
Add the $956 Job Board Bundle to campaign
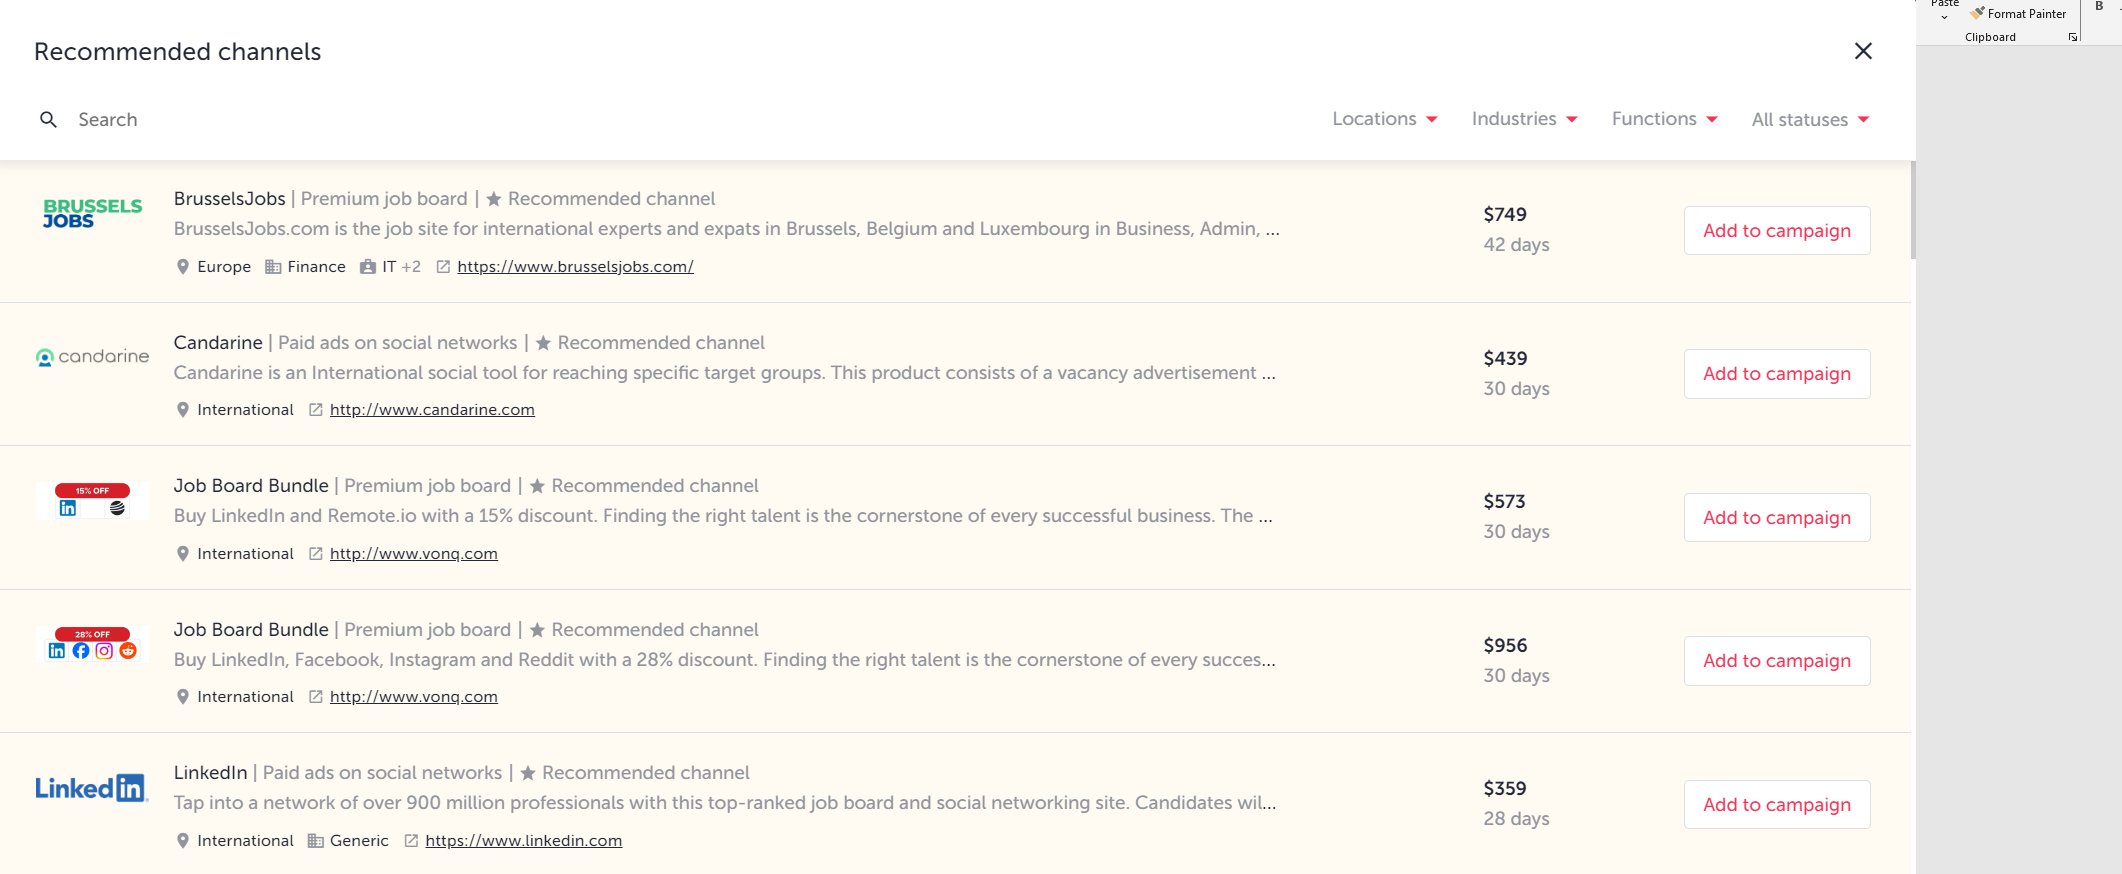tap(1777, 661)
